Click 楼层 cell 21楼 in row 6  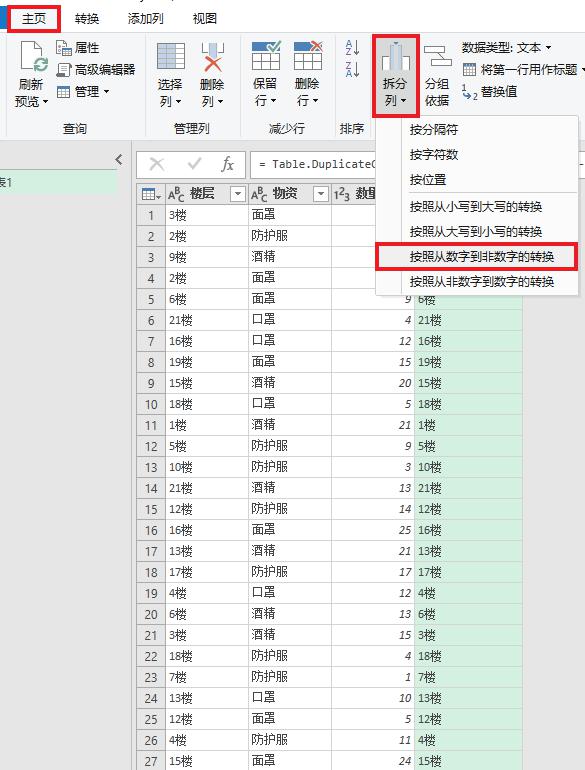207,320
